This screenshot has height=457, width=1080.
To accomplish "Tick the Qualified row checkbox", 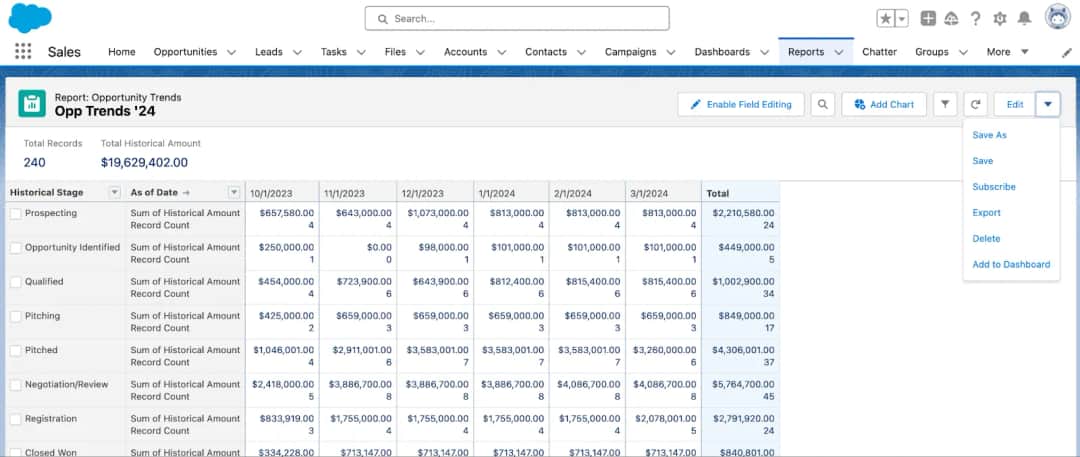I will point(15,283).
